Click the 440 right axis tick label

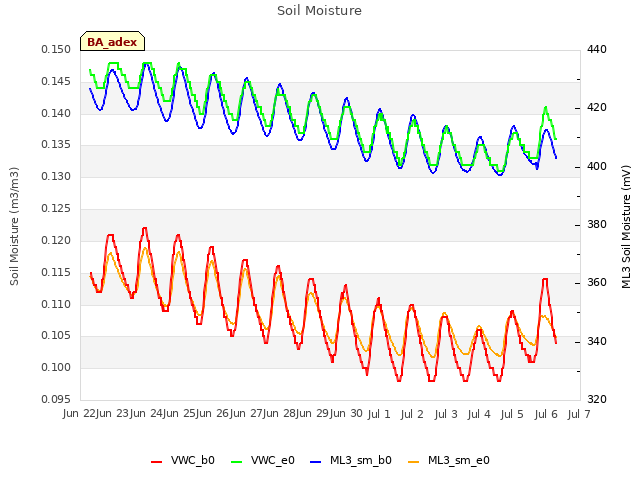coord(597,49)
